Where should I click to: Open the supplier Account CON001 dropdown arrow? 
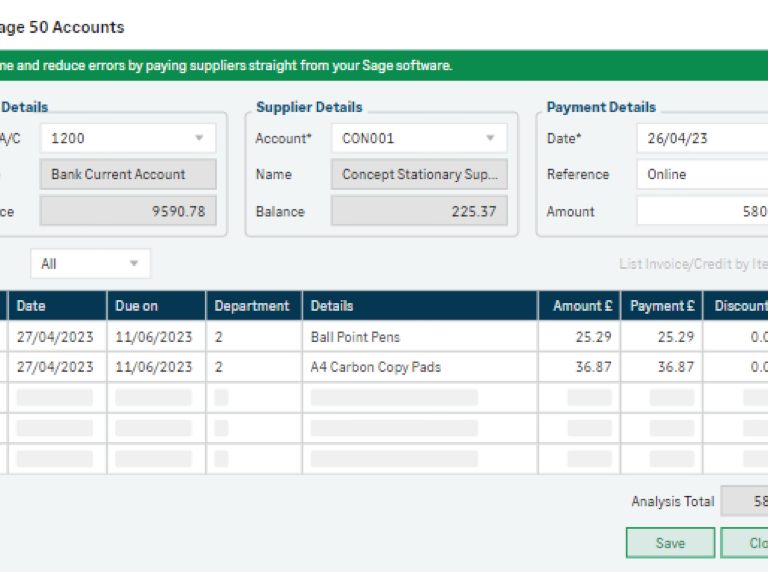[x=490, y=138]
